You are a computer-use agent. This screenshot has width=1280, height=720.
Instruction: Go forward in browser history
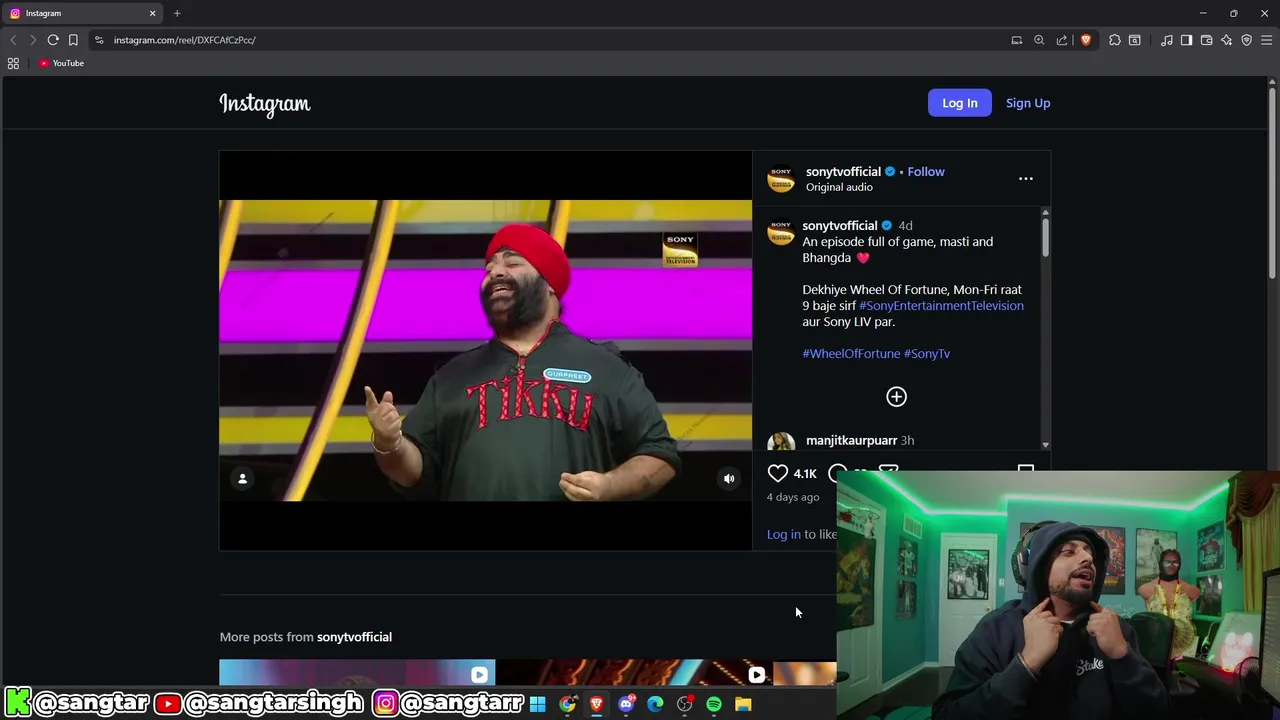tap(32, 40)
